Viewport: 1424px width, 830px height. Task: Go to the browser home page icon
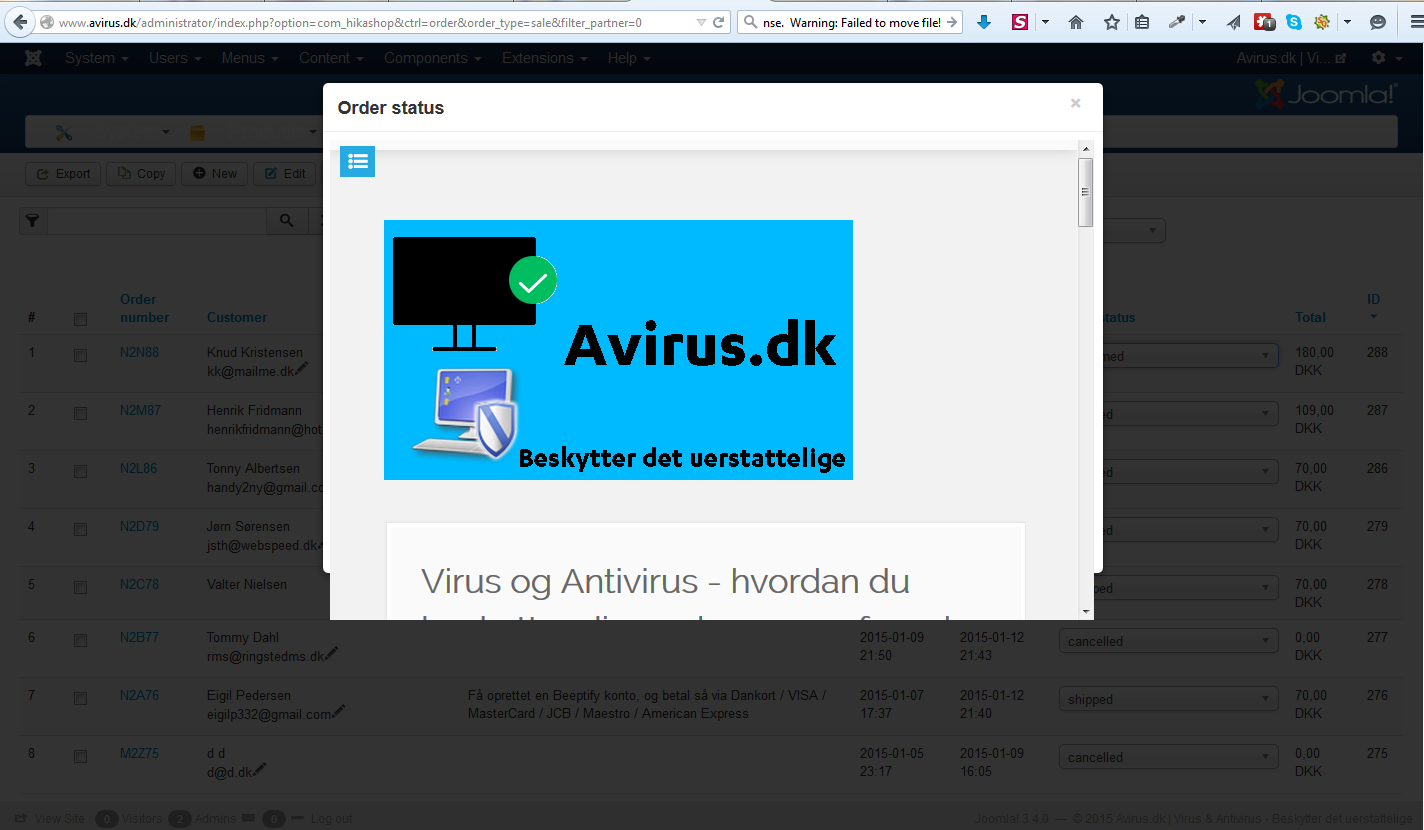pyautogui.click(x=1076, y=22)
